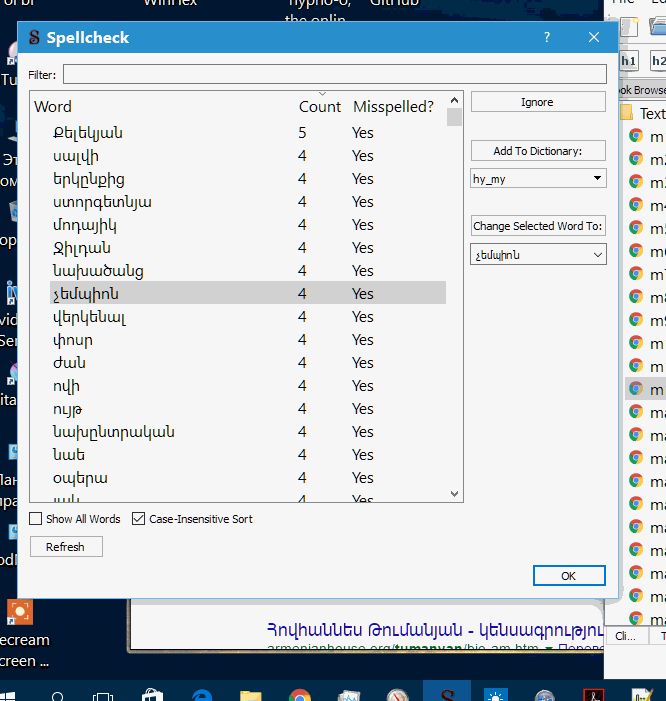This screenshot has width=666, height=701.
Task: Select the word ստորգետնյա in the list
Action: point(102,202)
